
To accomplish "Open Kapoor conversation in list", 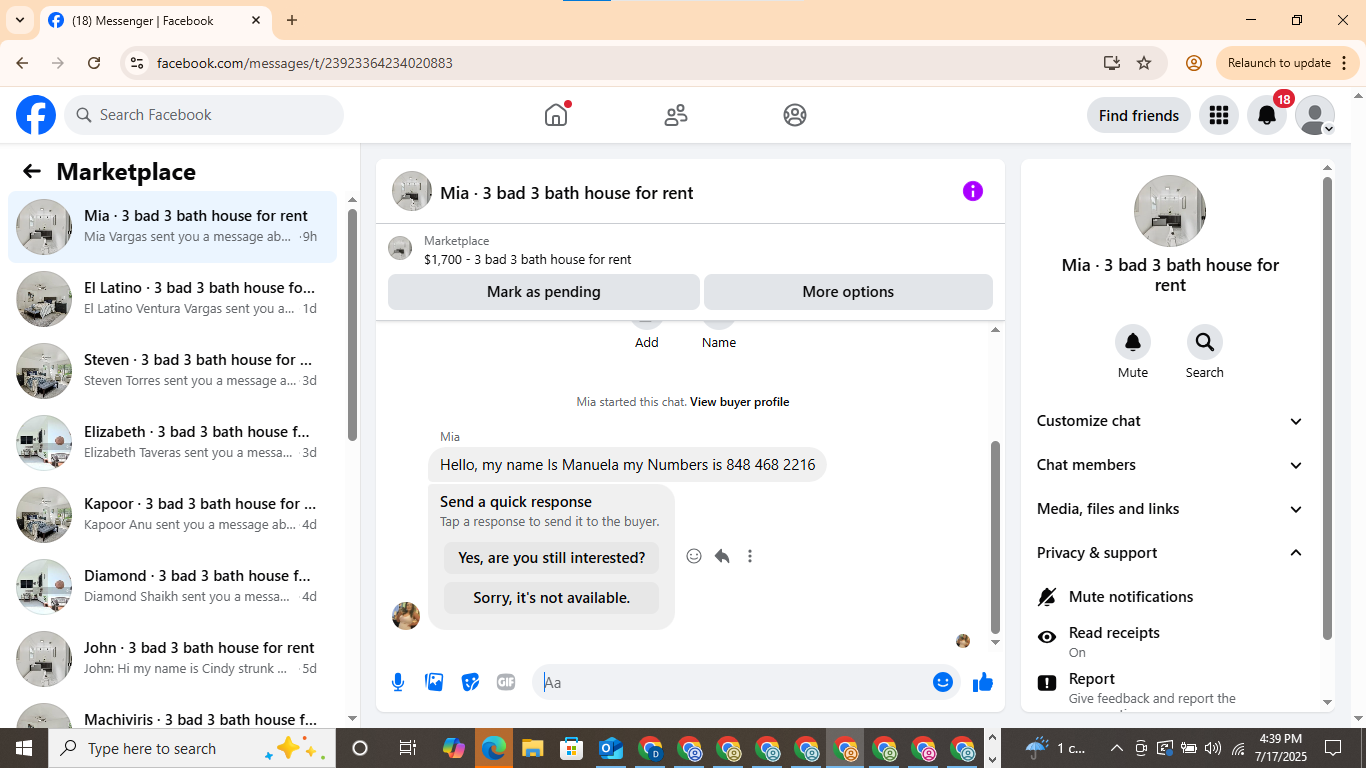I will 172,515.
